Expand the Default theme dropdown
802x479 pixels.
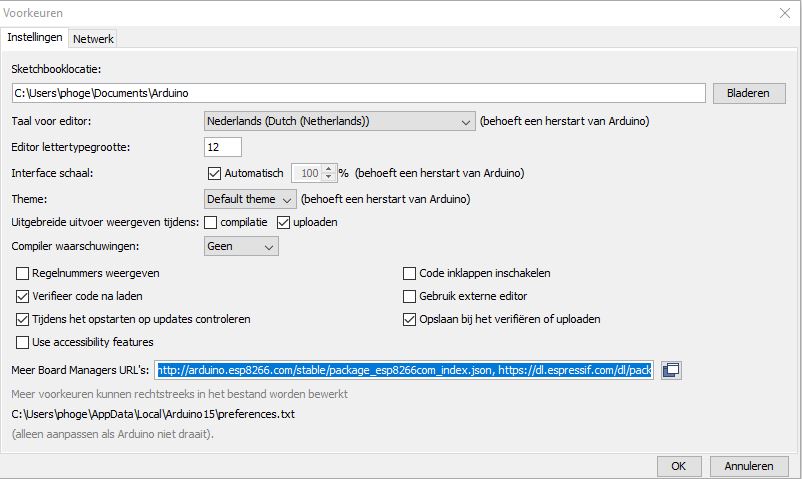pos(250,199)
